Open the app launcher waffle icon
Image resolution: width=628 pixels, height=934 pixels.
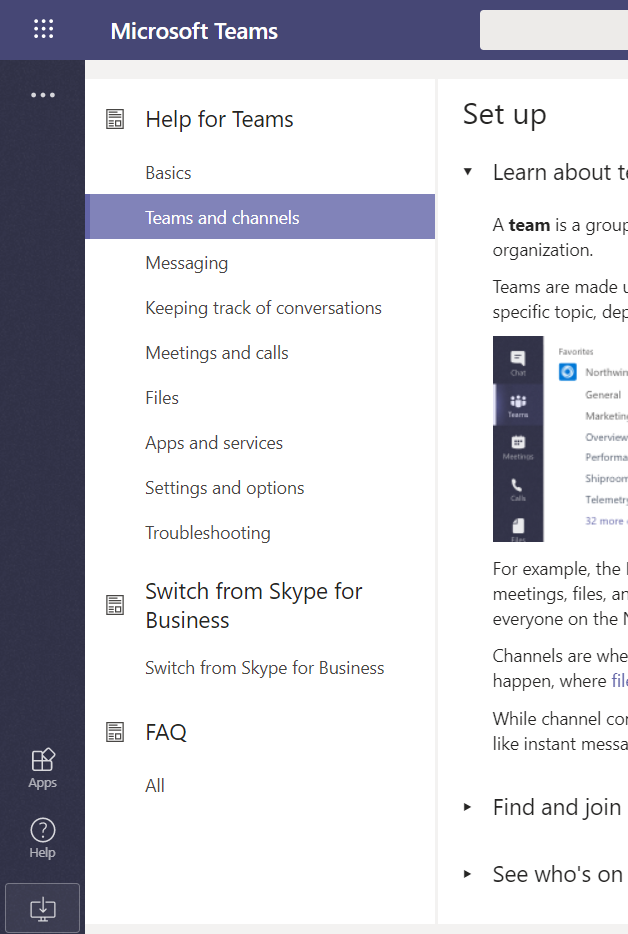click(x=43, y=29)
